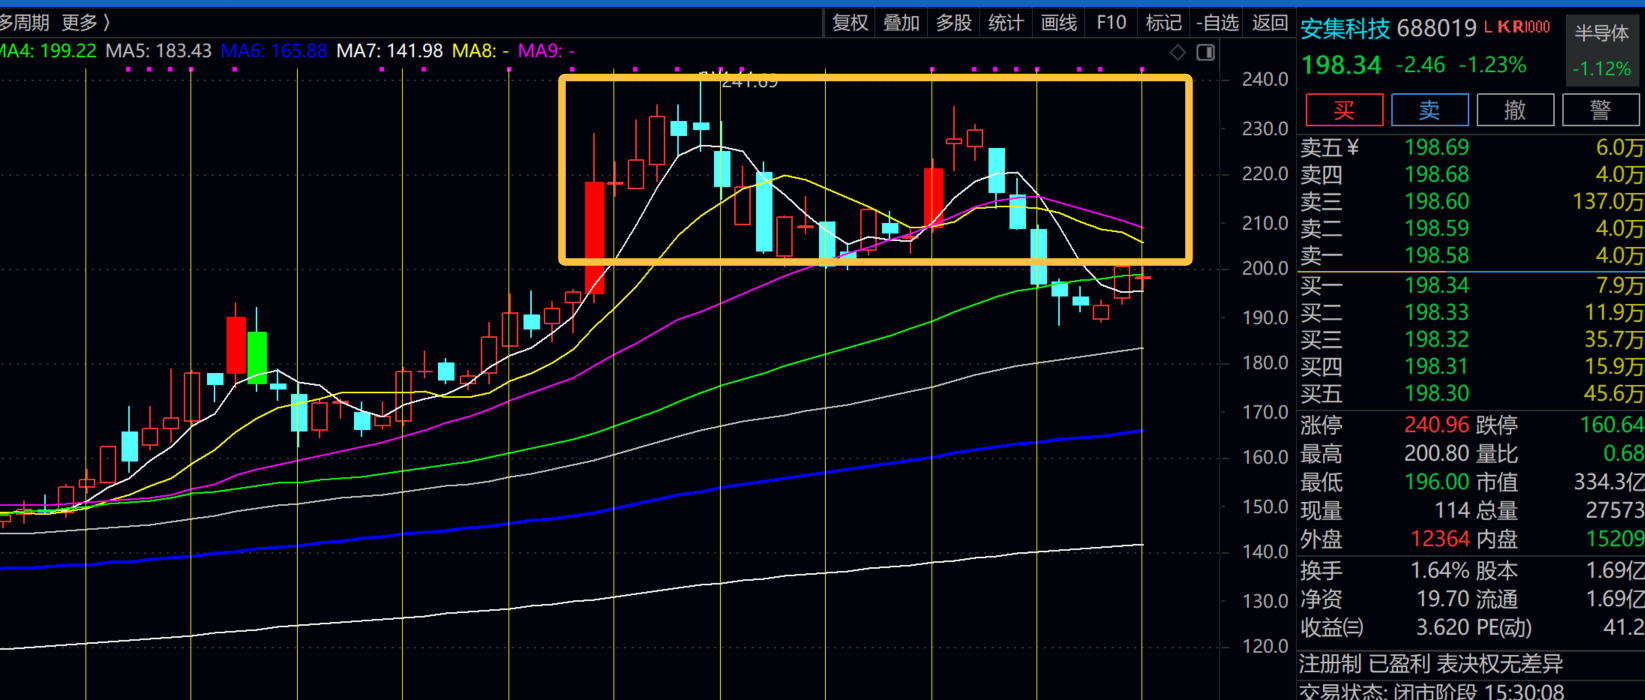The height and width of the screenshot is (700, 1645).
Task: Select the 多股 multi-stock view
Action: point(953,22)
